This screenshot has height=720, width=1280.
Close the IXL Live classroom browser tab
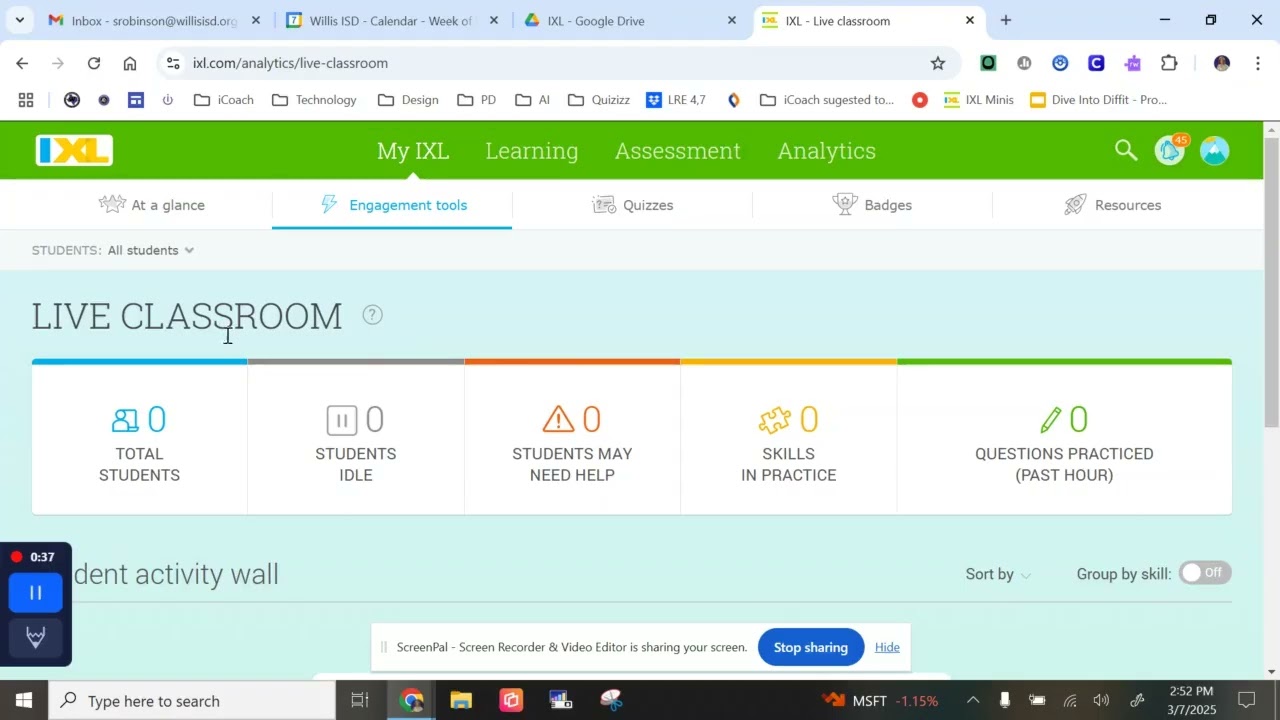pyautogui.click(x=969, y=20)
